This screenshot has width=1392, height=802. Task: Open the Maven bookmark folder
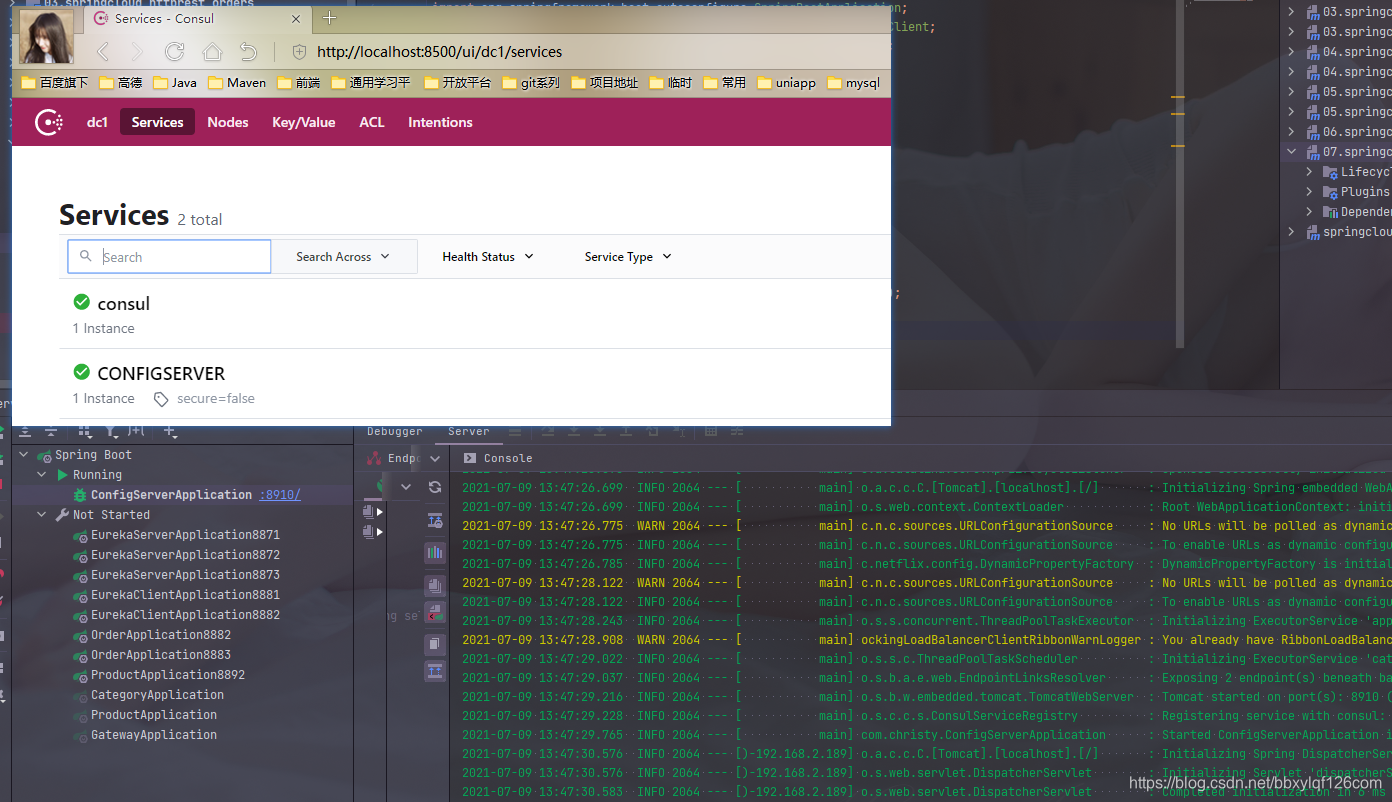pyautogui.click(x=237, y=83)
